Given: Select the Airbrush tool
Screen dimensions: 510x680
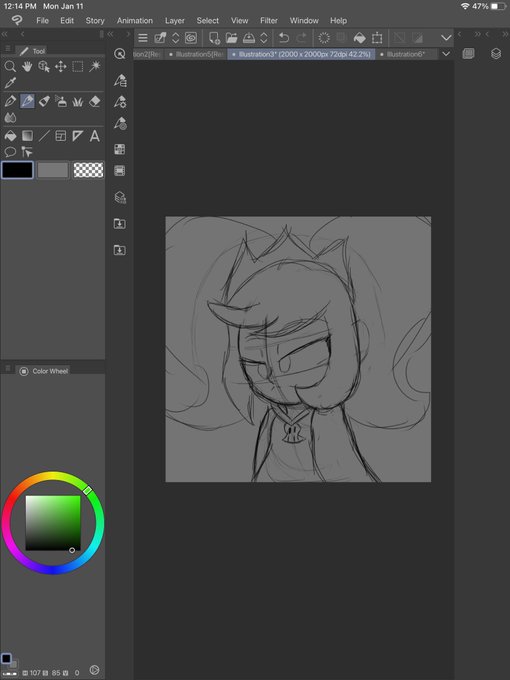Looking at the screenshot, I should [61, 101].
